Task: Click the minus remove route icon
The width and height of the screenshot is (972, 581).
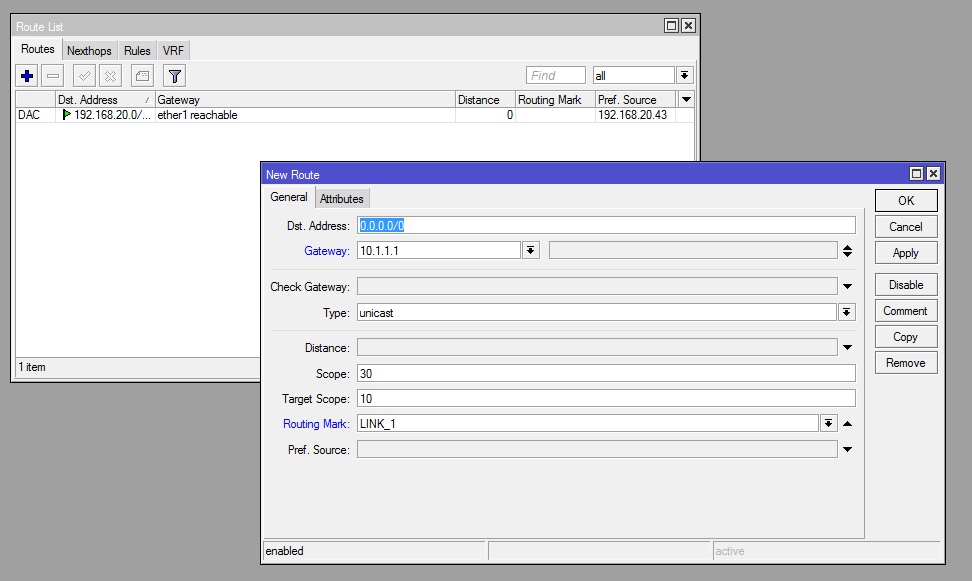Action: [53, 76]
